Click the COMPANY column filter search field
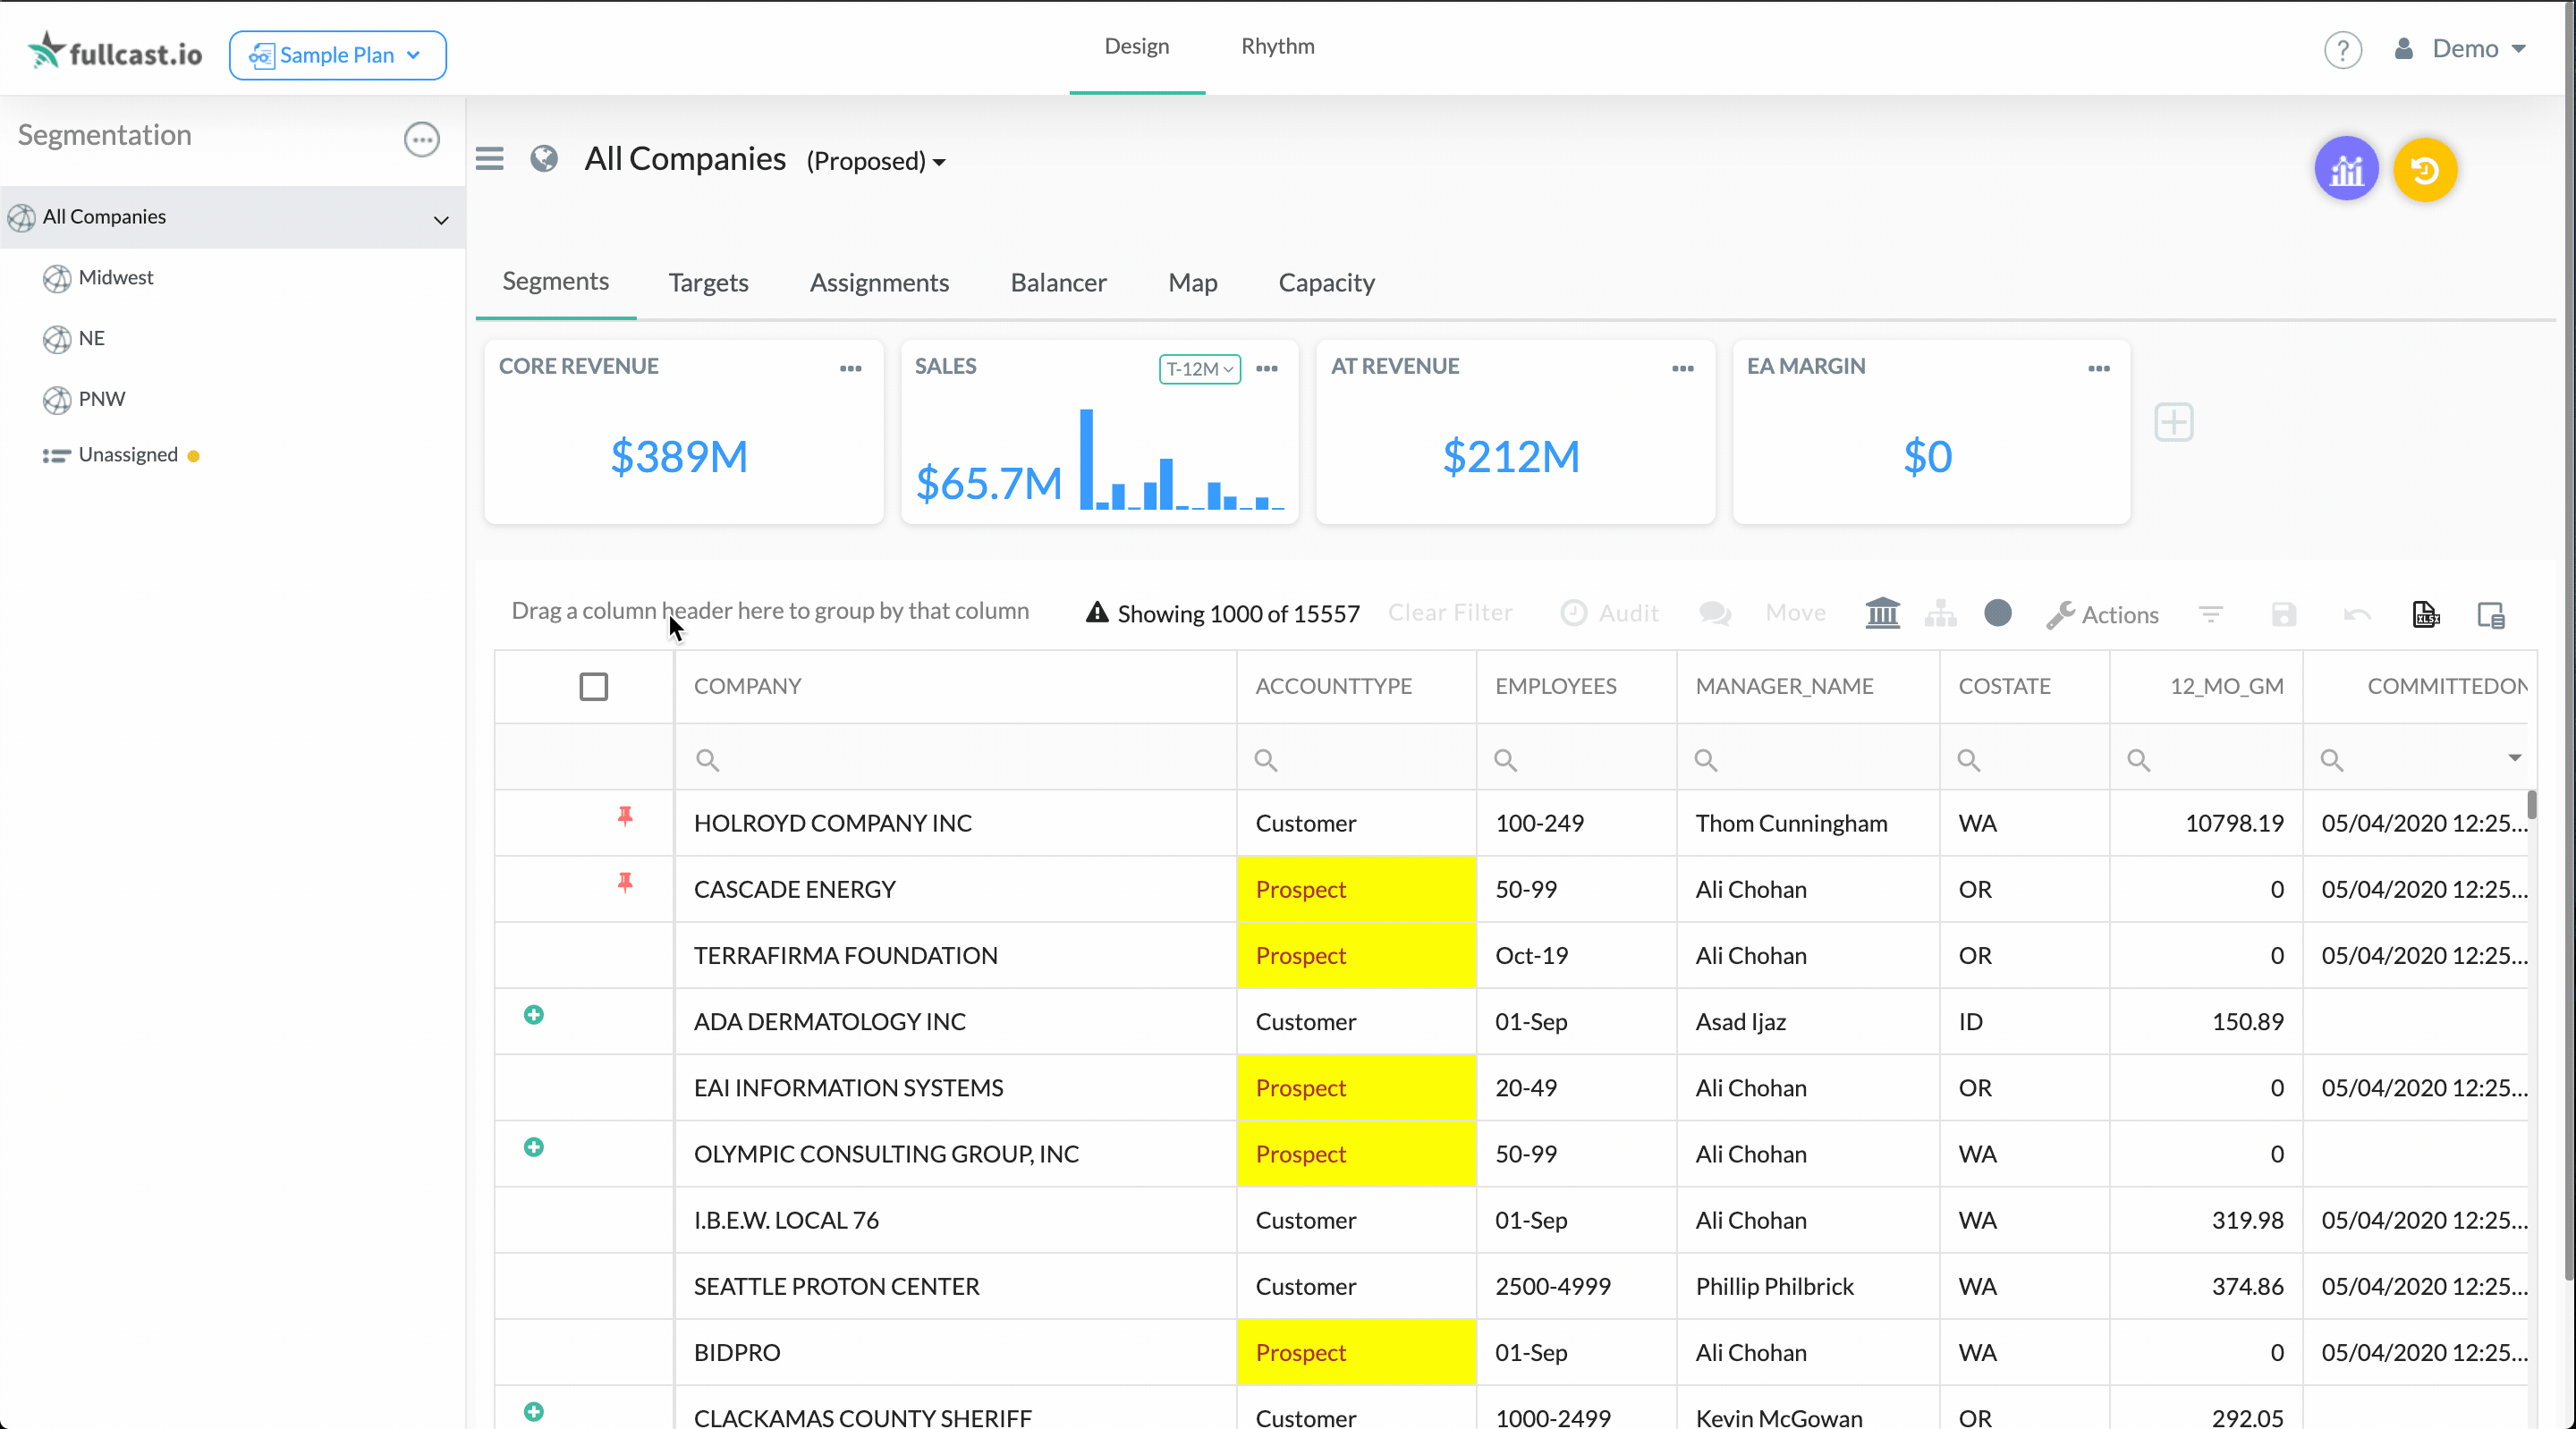Viewport: 2576px width, 1429px height. click(x=955, y=759)
